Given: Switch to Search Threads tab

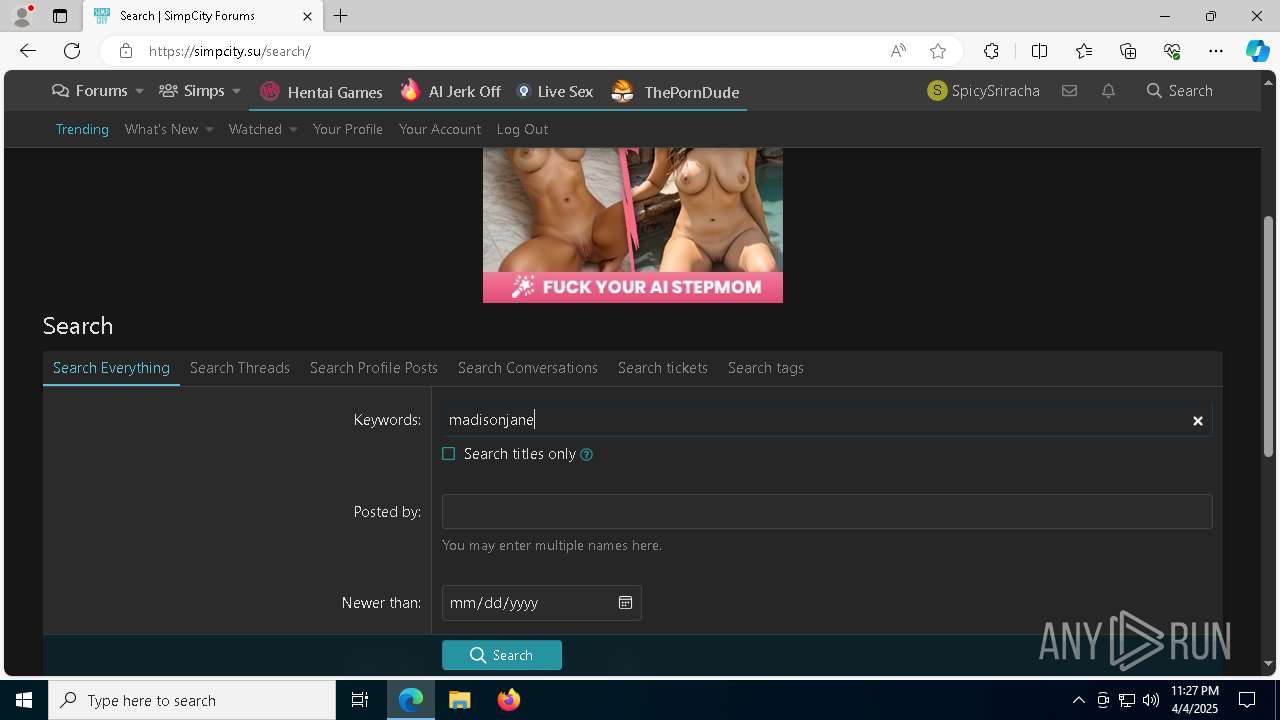Looking at the screenshot, I should tap(240, 368).
